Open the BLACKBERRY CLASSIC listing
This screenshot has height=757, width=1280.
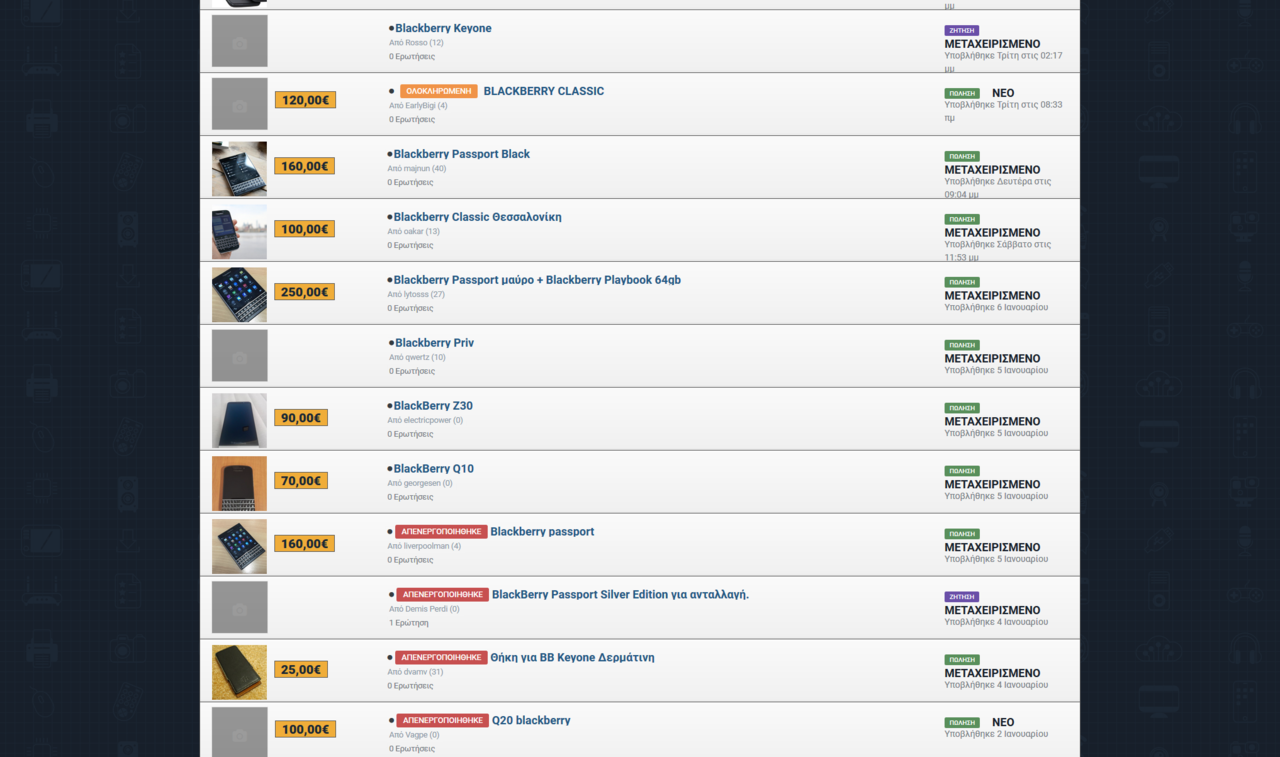click(544, 91)
